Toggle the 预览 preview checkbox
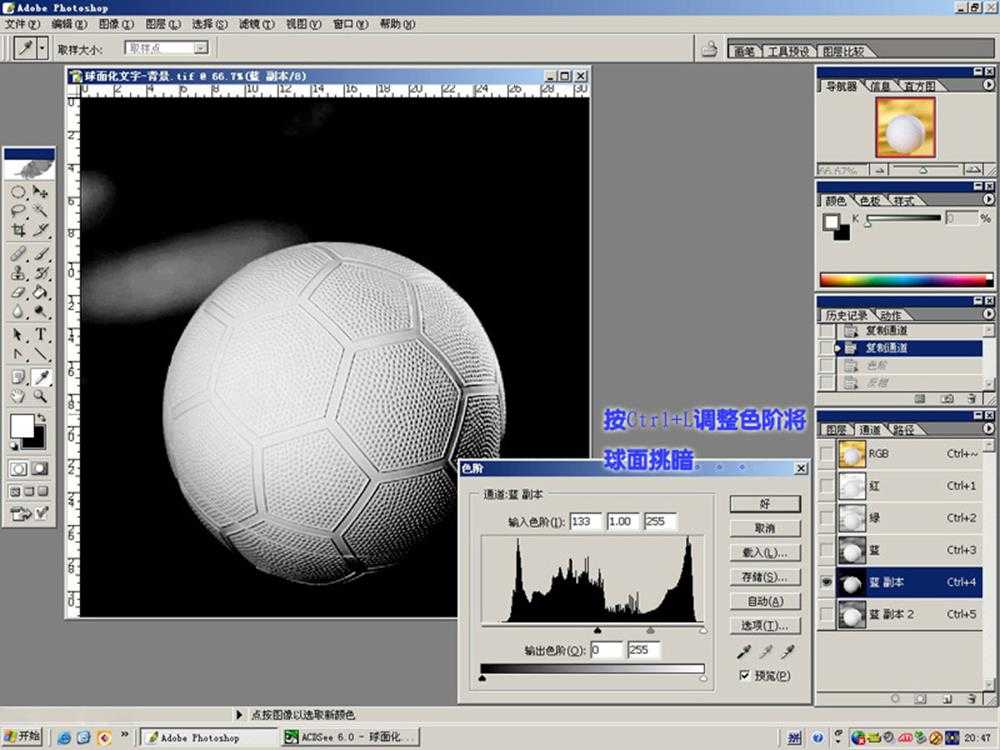The height and width of the screenshot is (750, 1000). (744, 676)
